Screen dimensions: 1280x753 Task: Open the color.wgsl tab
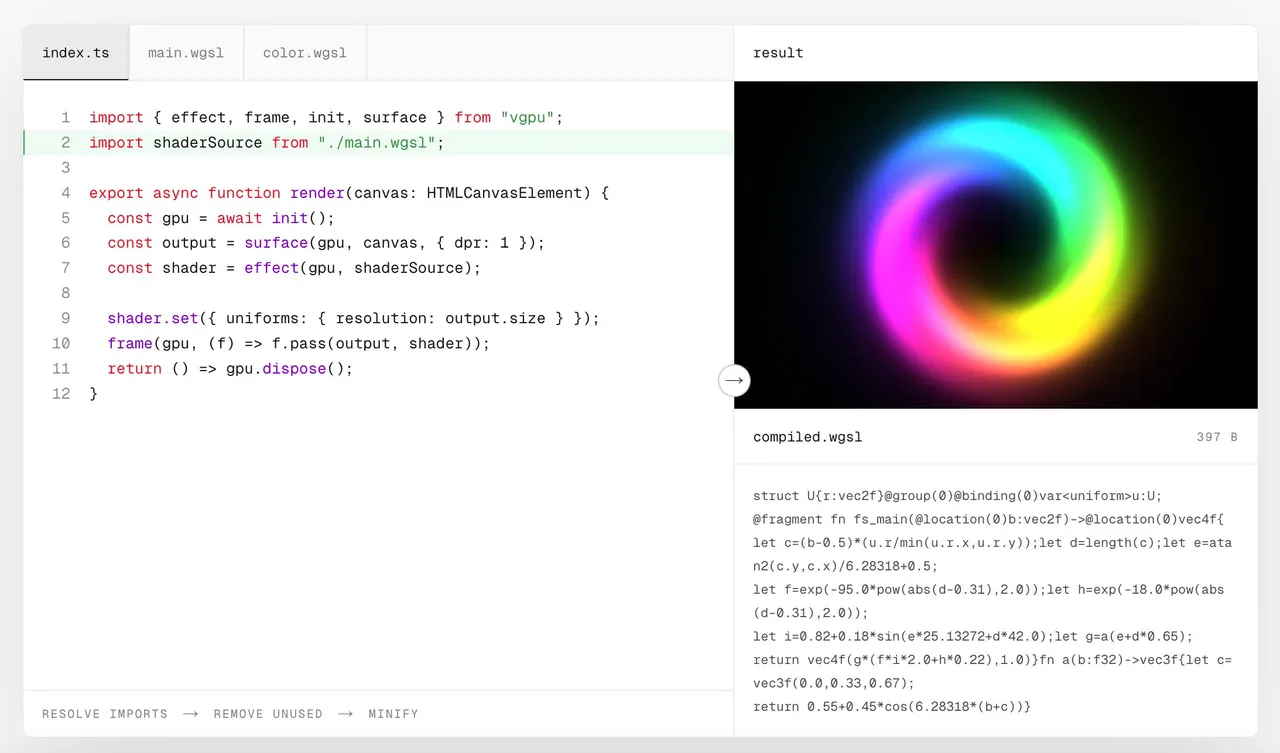click(305, 53)
